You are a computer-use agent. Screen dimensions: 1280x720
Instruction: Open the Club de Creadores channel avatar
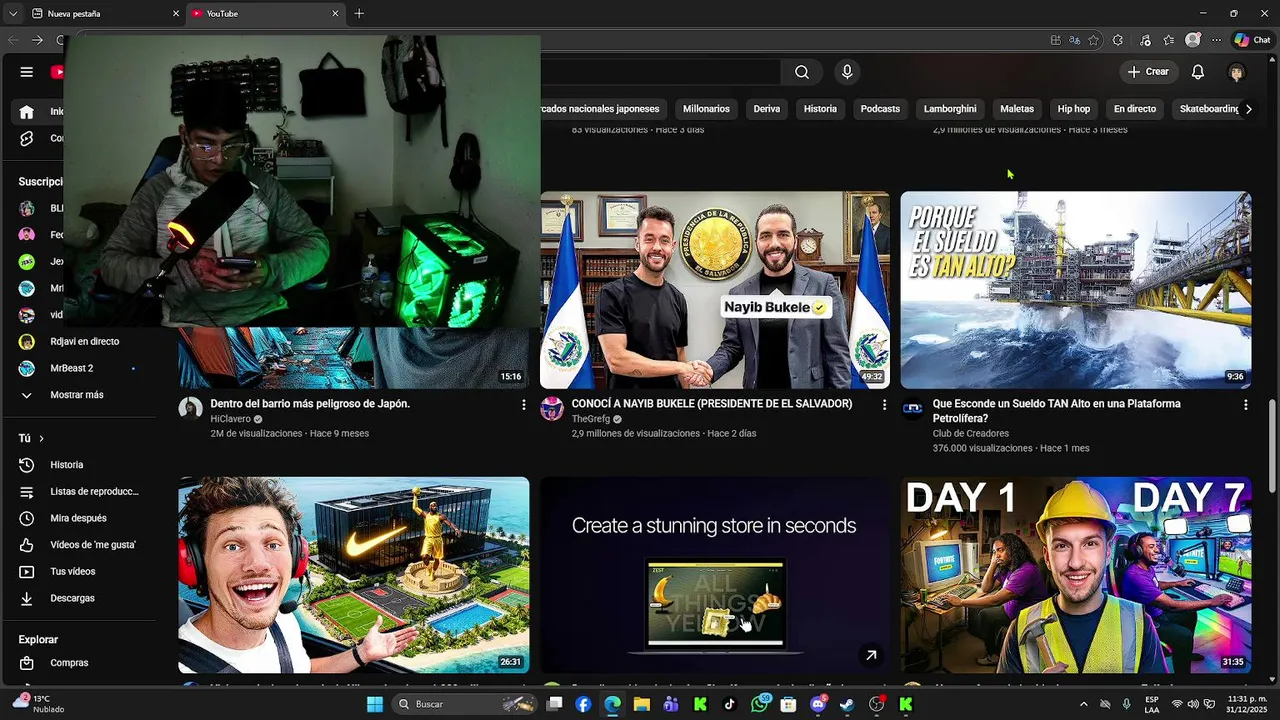tap(912, 408)
